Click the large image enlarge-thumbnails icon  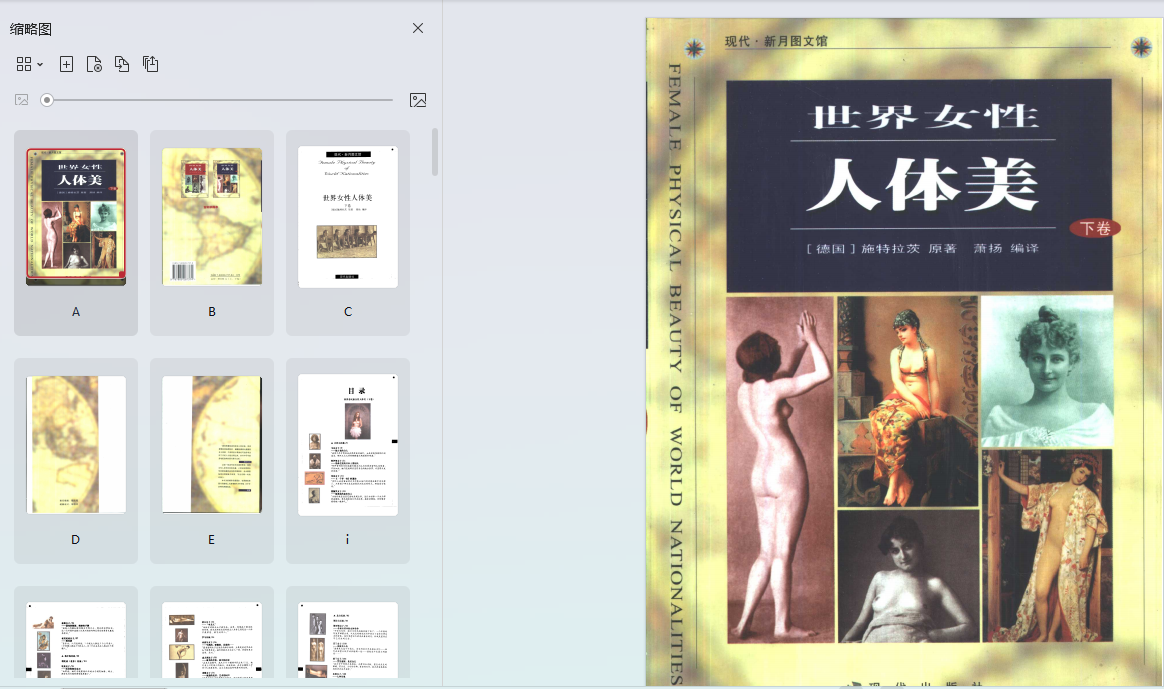(418, 100)
